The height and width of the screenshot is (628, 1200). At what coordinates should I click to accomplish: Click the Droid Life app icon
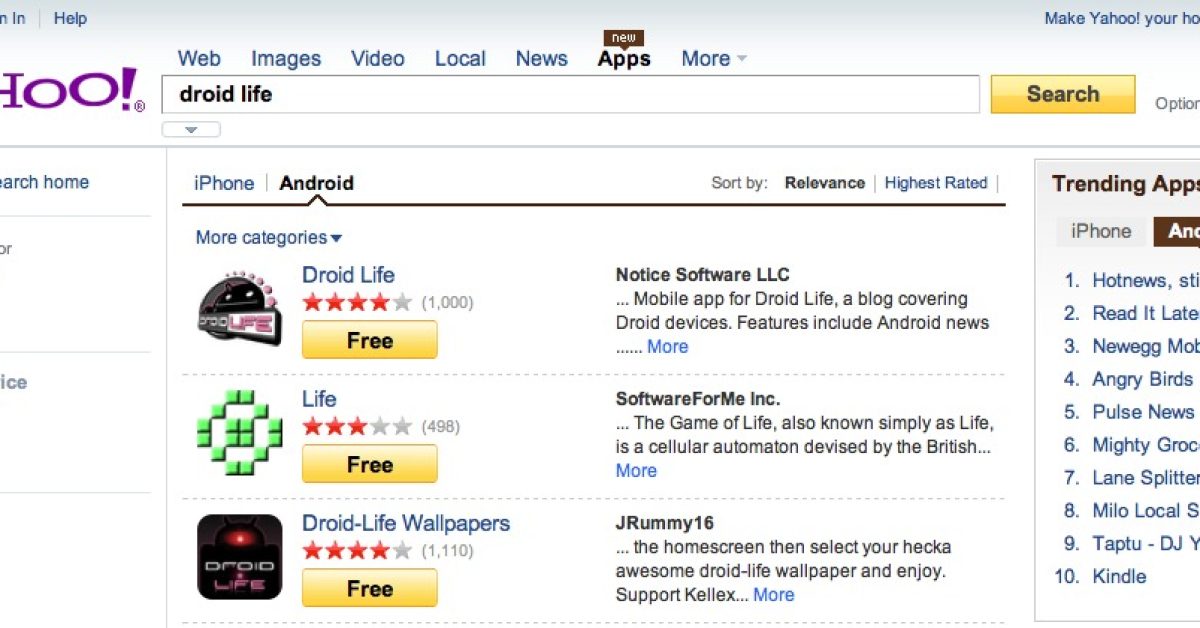pos(239,309)
